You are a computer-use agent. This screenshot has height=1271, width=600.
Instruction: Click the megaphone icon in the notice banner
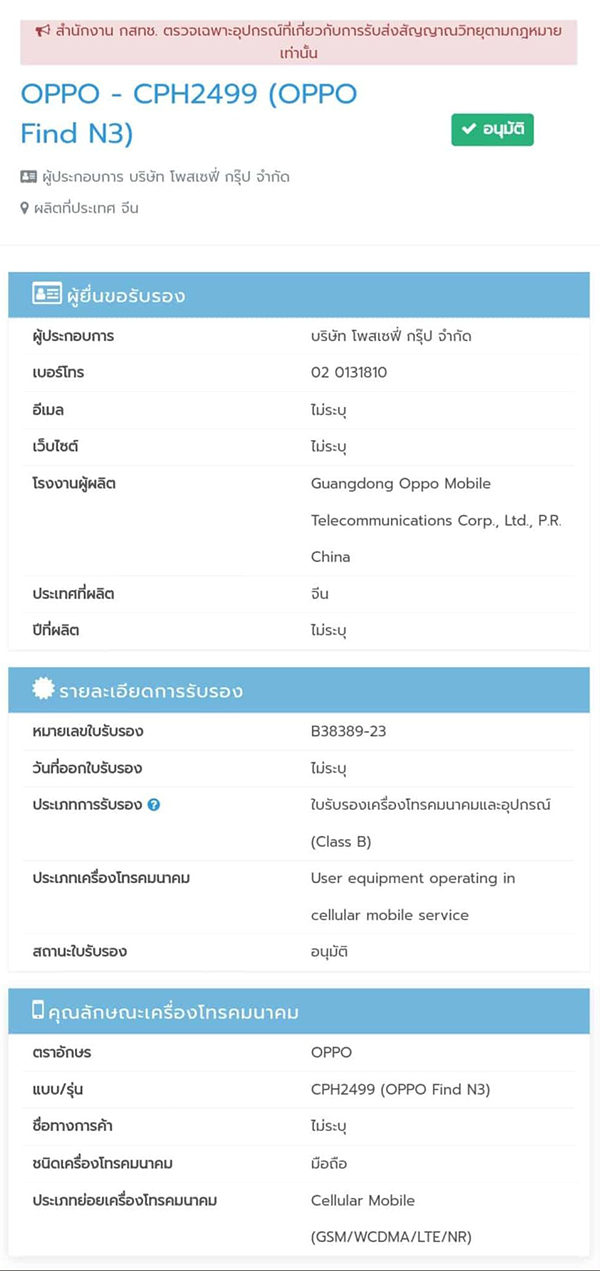point(43,31)
